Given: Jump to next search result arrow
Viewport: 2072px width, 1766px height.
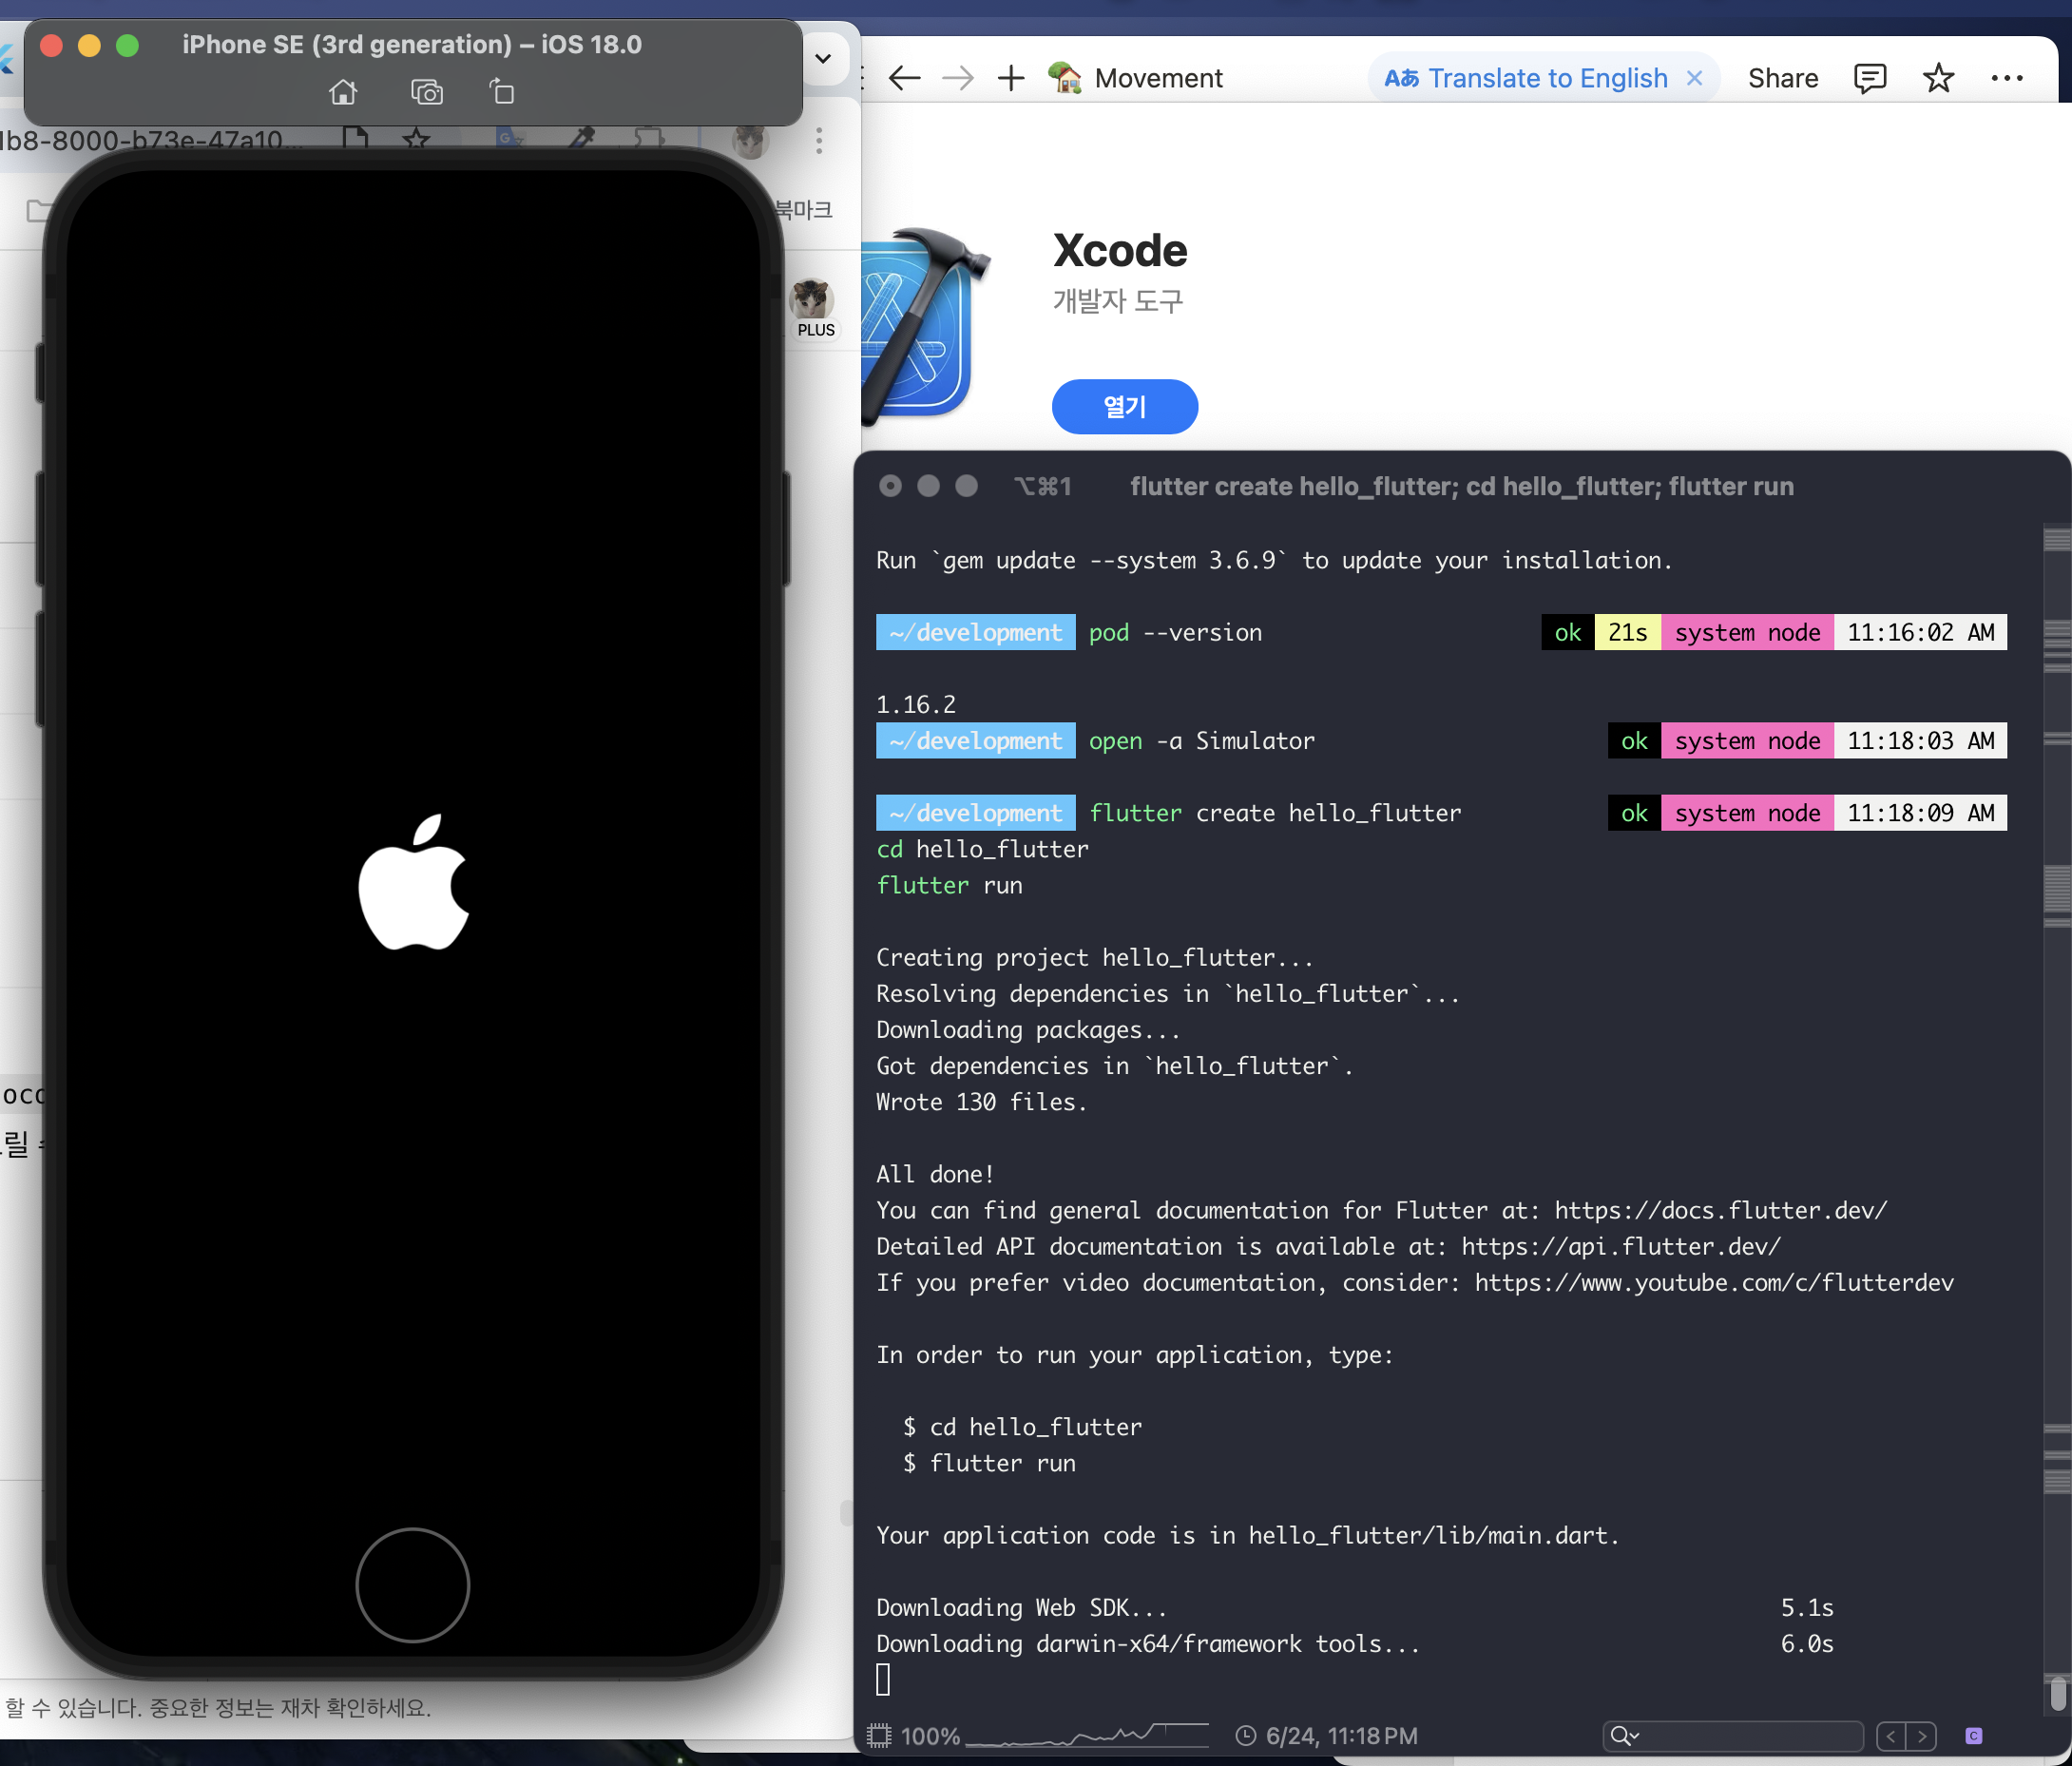Looking at the screenshot, I should [x=1922, y=1736].
